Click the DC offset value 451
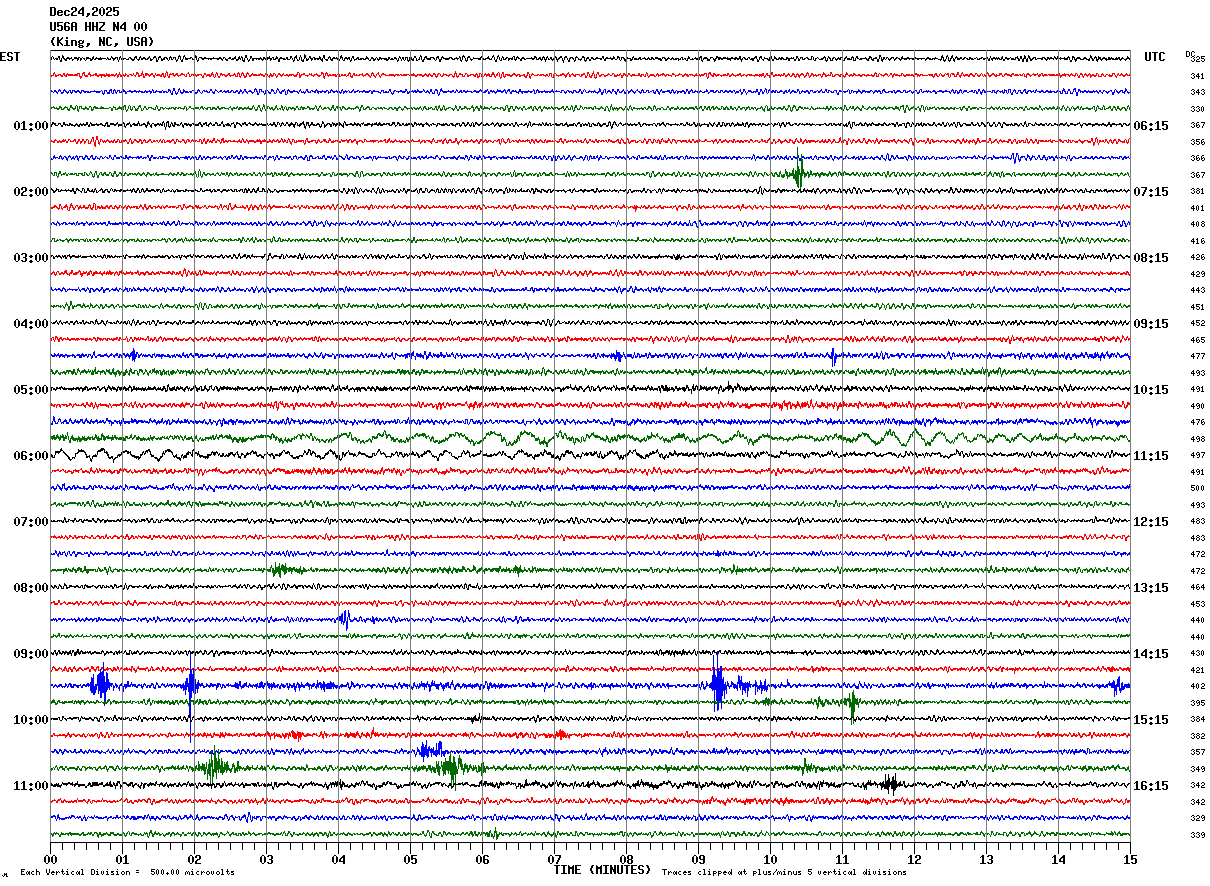Viewport: 1210px width, 886px height. point(1198,307)
